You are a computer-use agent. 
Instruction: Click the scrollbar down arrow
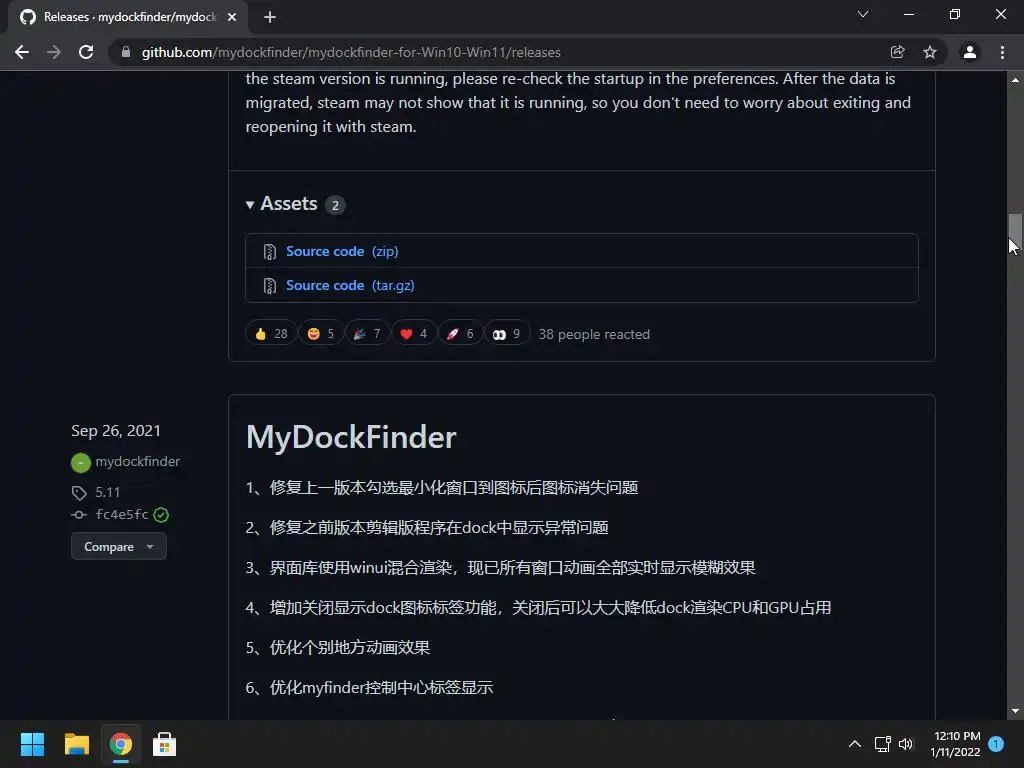(x=1015, y=711)
